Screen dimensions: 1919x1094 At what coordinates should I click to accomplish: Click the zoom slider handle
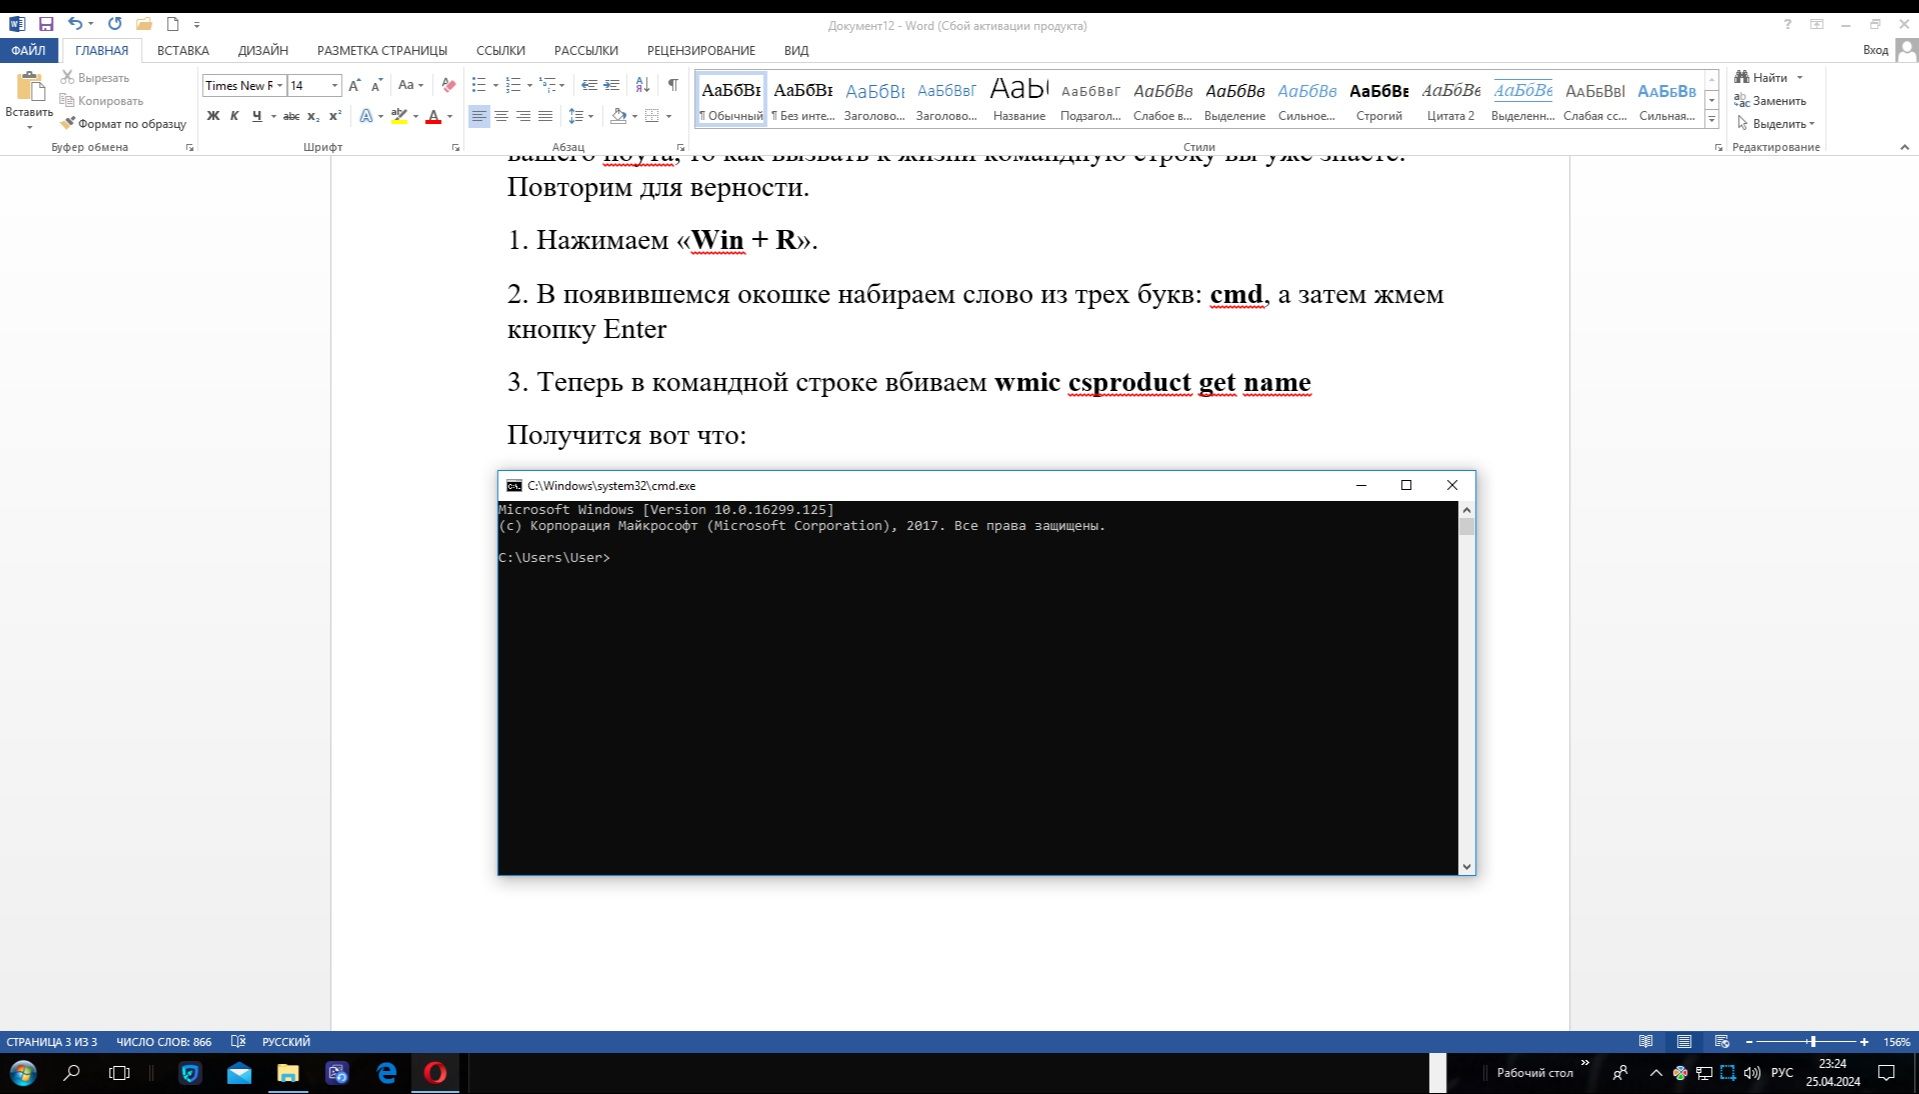click(x=1812, y=1042)
